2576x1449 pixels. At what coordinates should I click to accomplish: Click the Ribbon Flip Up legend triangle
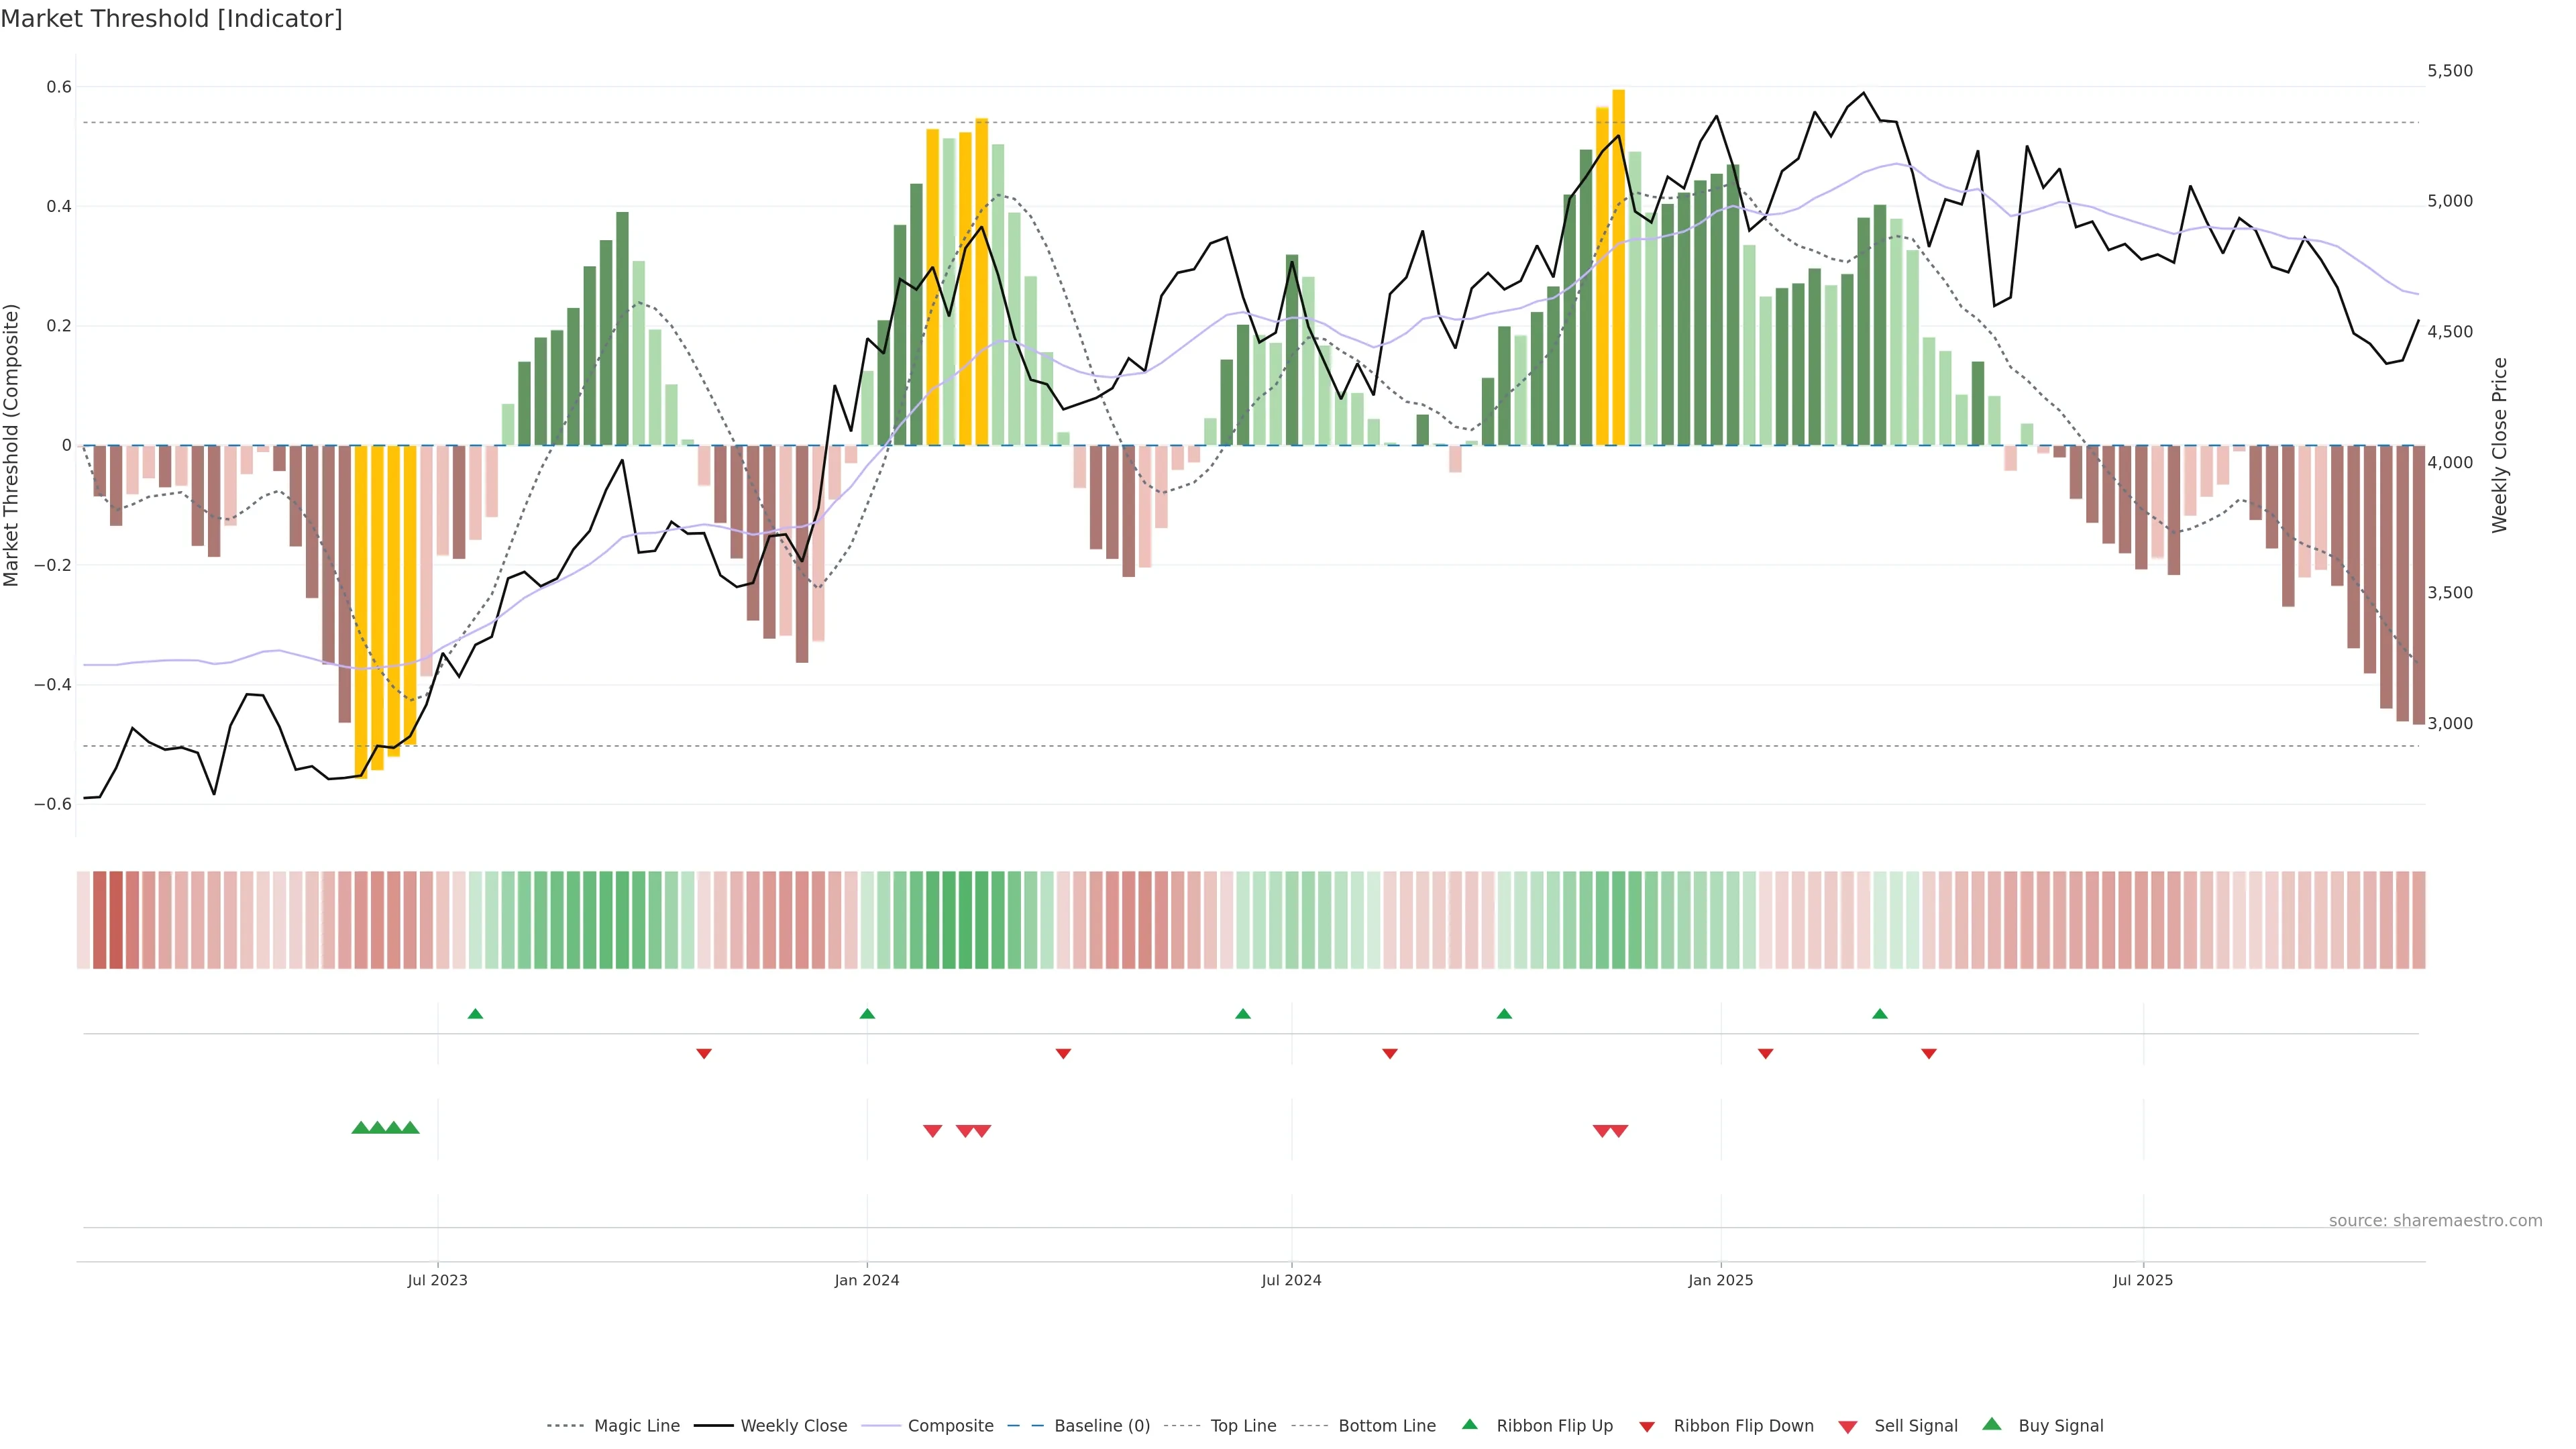[1469, 1424]
